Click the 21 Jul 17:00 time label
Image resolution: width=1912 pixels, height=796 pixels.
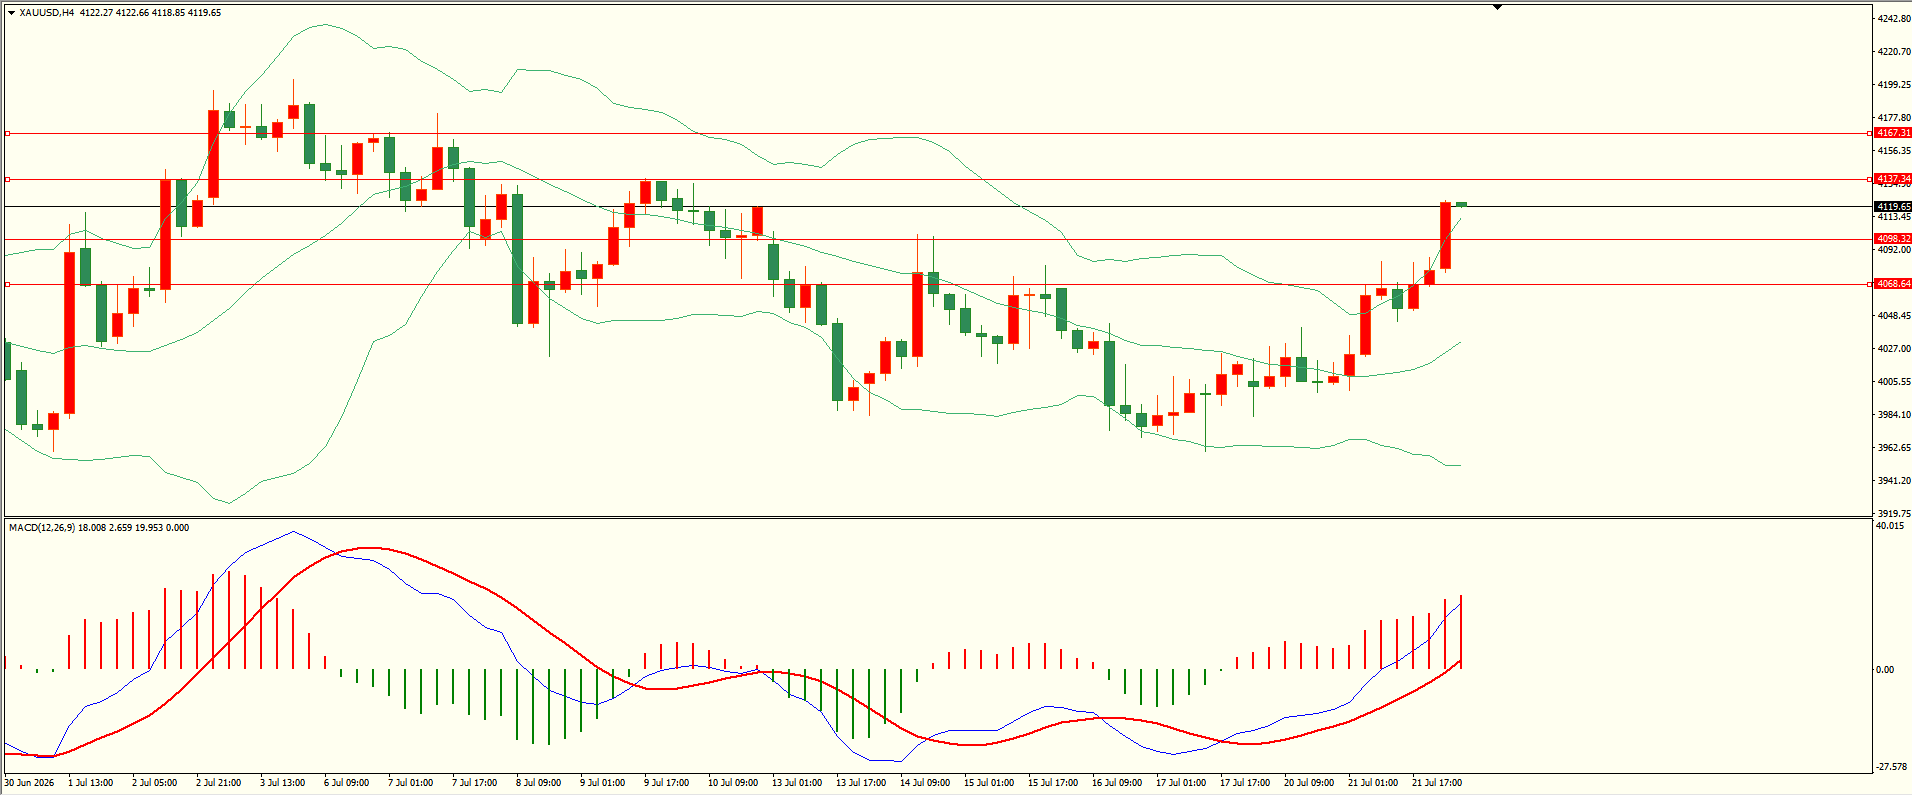1437,783
